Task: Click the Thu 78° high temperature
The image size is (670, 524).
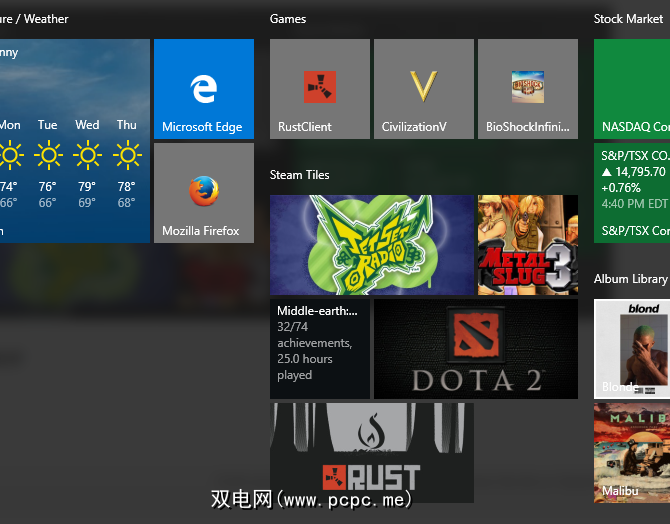Action: (x=126, y=187)
